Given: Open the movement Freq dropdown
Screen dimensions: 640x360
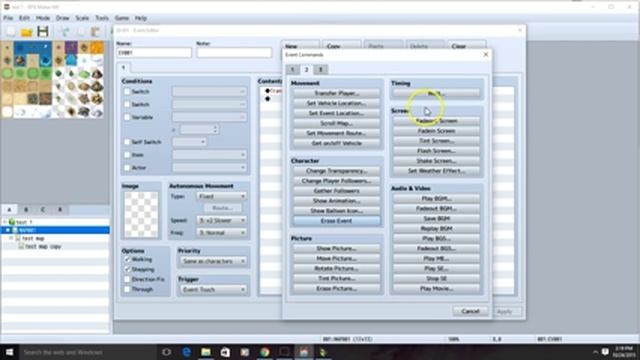Looking at the screenshot, I should (221, 233).
